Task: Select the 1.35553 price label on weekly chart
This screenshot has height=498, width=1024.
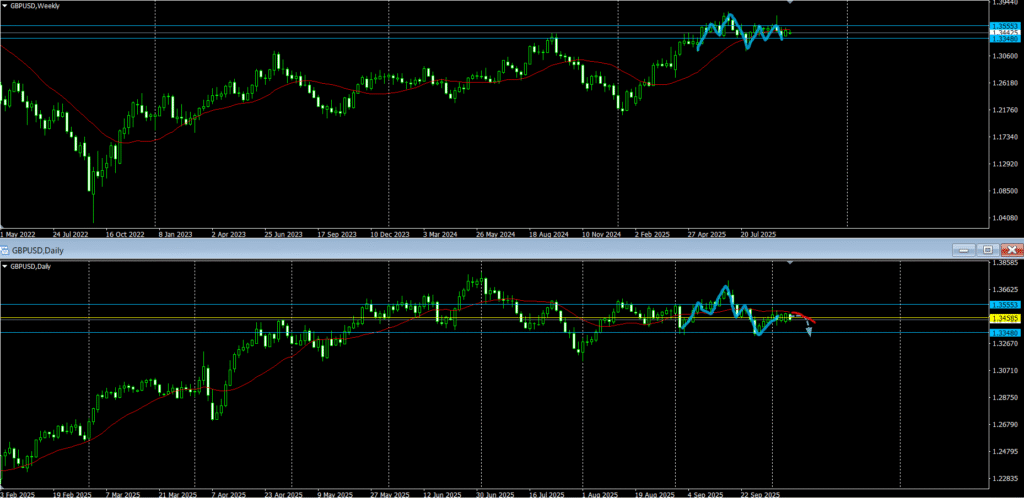Action: click(1003, 25)
